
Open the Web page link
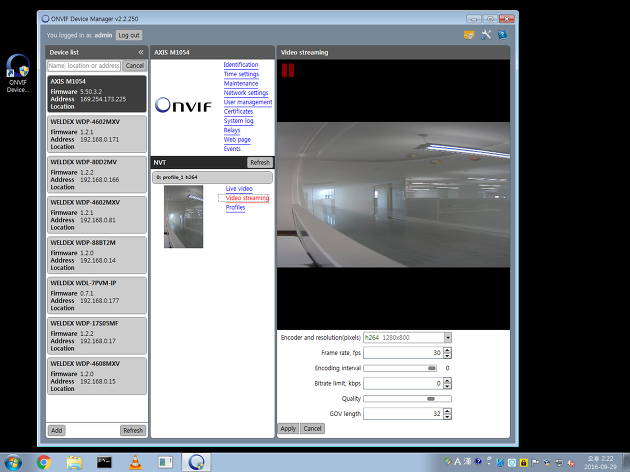click(x=237, y=139)
